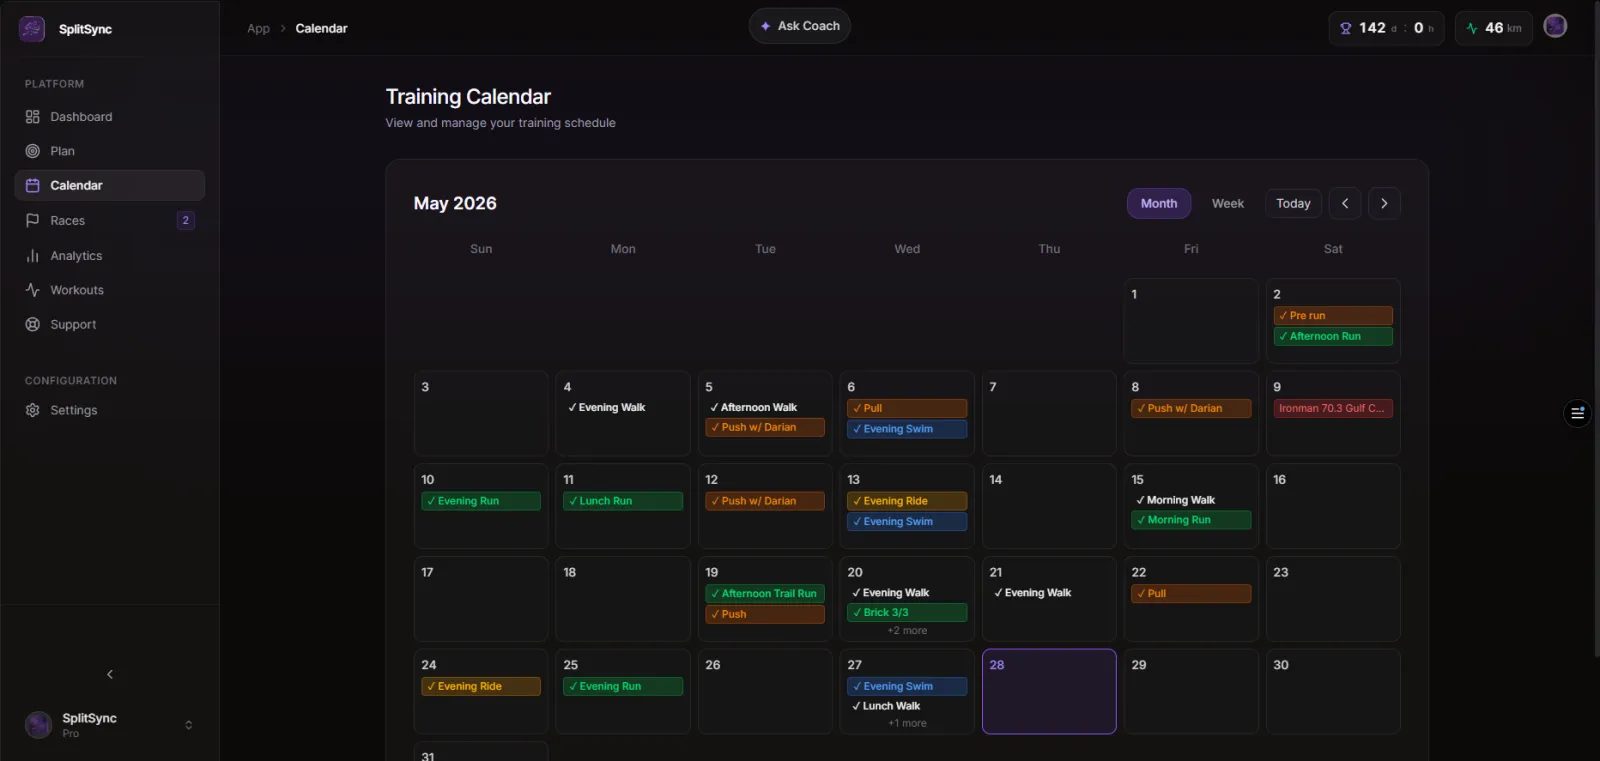The image size is (1600, 761).
Task: Open Evening Swim on May 13
Action: pos(907,521)
